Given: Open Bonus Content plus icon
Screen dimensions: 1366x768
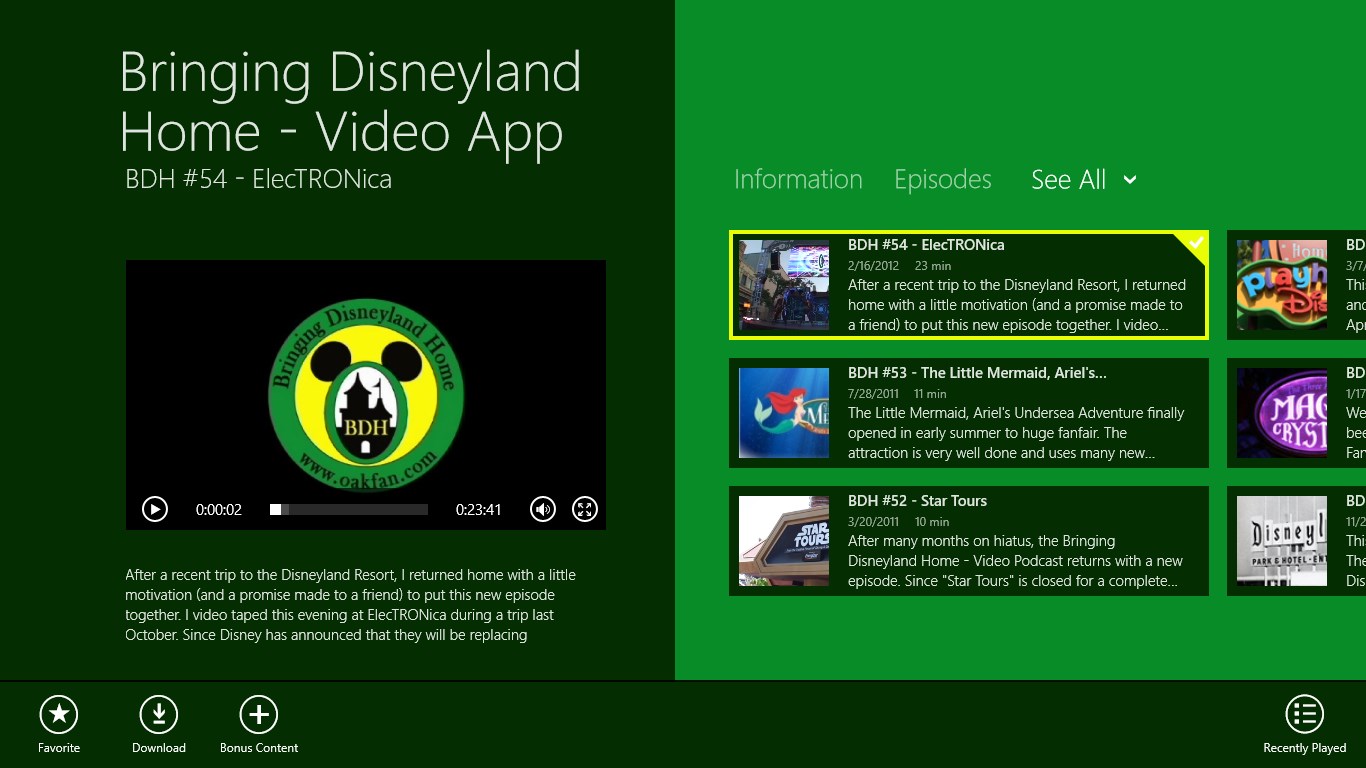Looking at the screenshot, I should [x=259, y=714].
